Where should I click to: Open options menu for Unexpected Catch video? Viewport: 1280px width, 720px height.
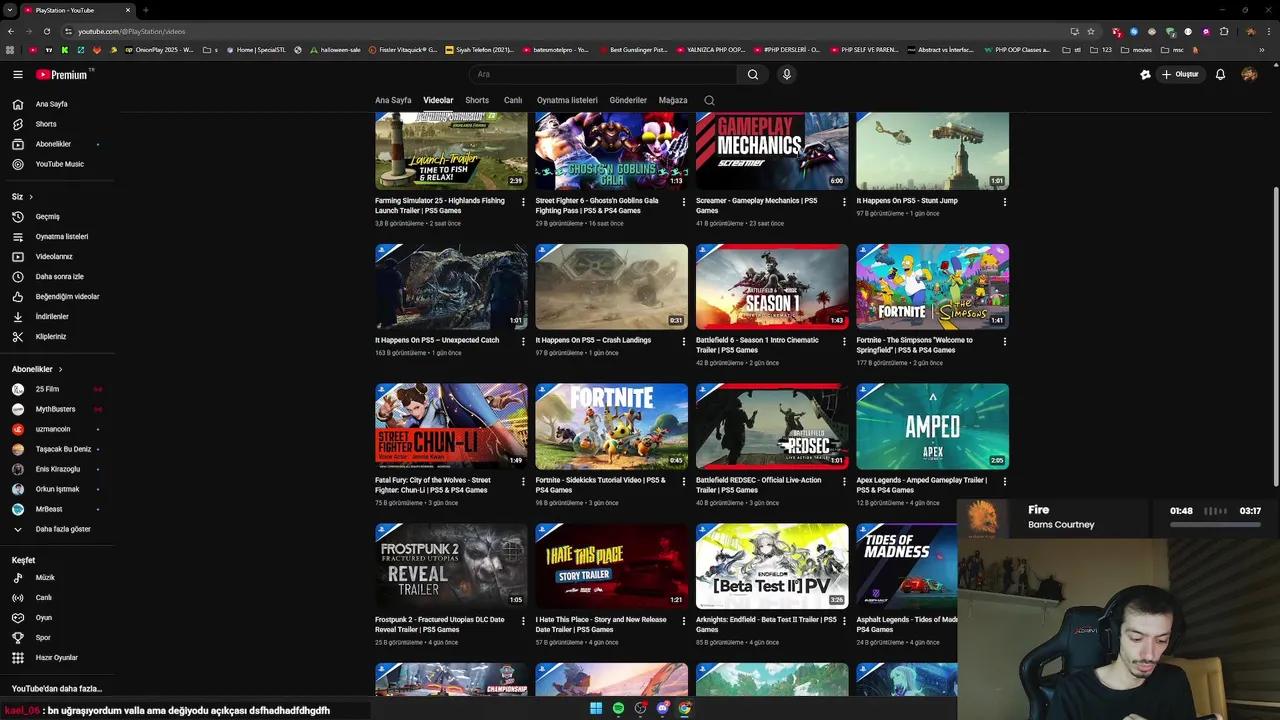click(x=523, y=342)
